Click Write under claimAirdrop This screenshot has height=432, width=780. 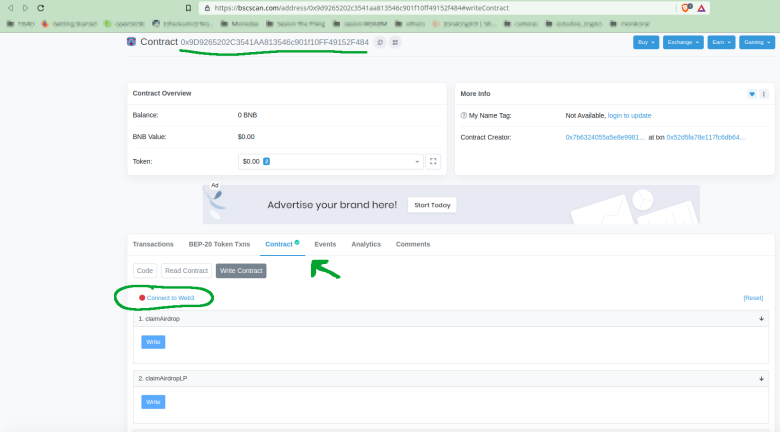[153, 342]
